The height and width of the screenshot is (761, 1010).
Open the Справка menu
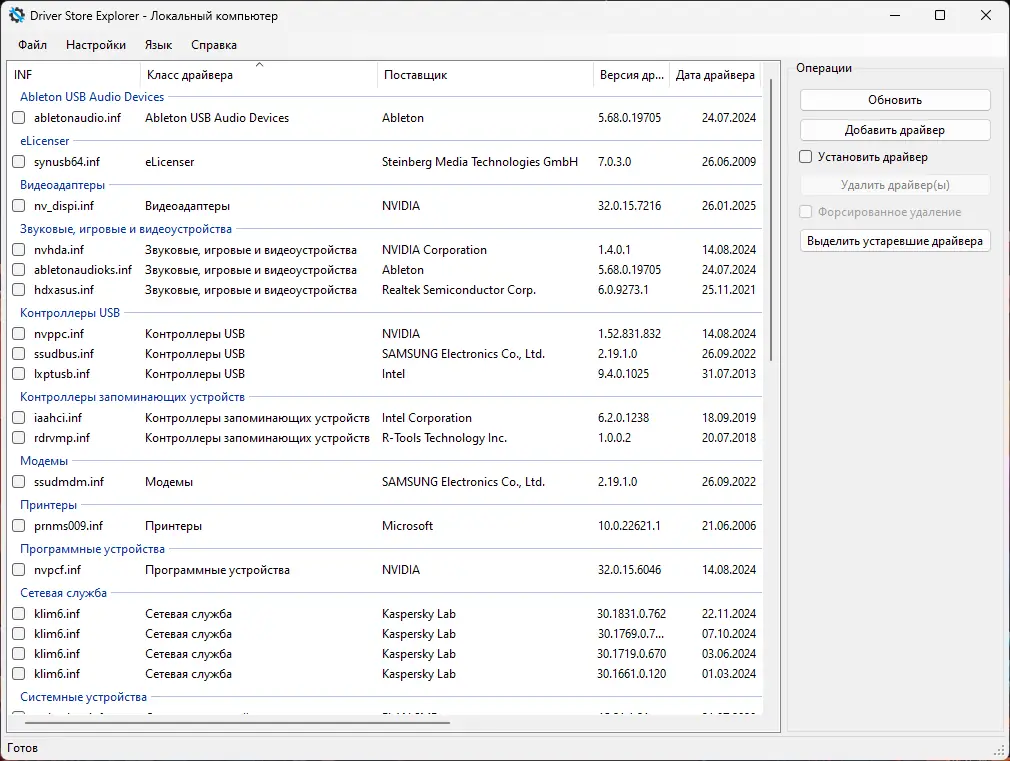coord(214,45)
